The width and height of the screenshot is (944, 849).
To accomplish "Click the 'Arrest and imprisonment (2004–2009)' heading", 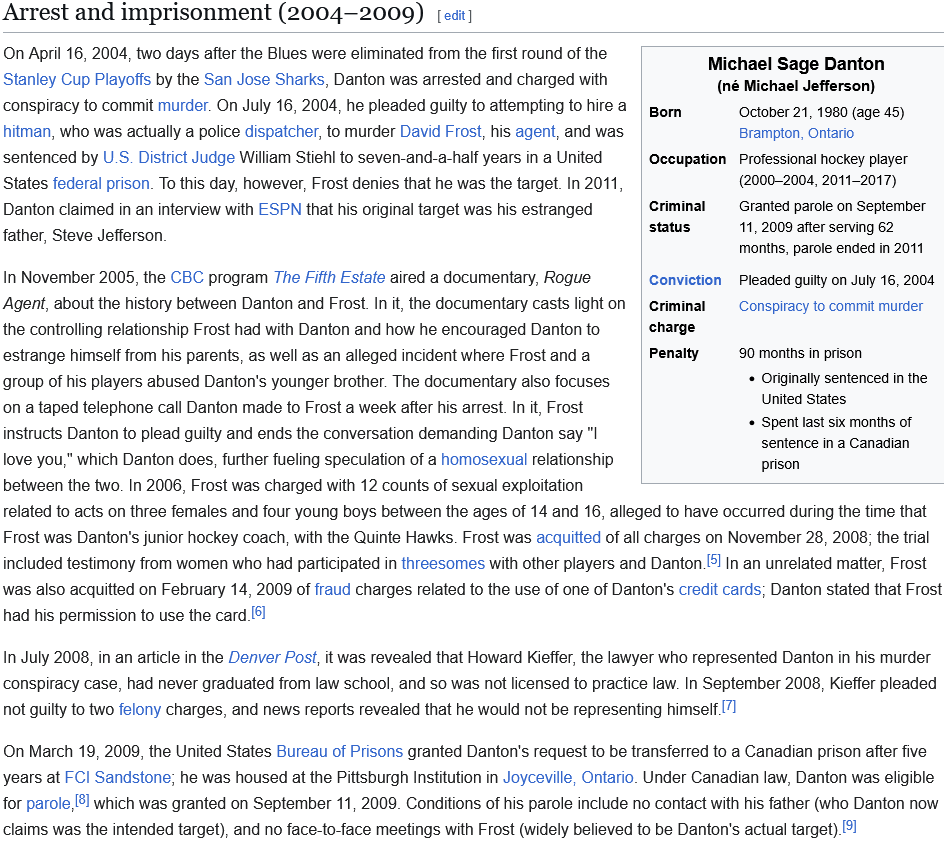I will [x=214, y=13].
